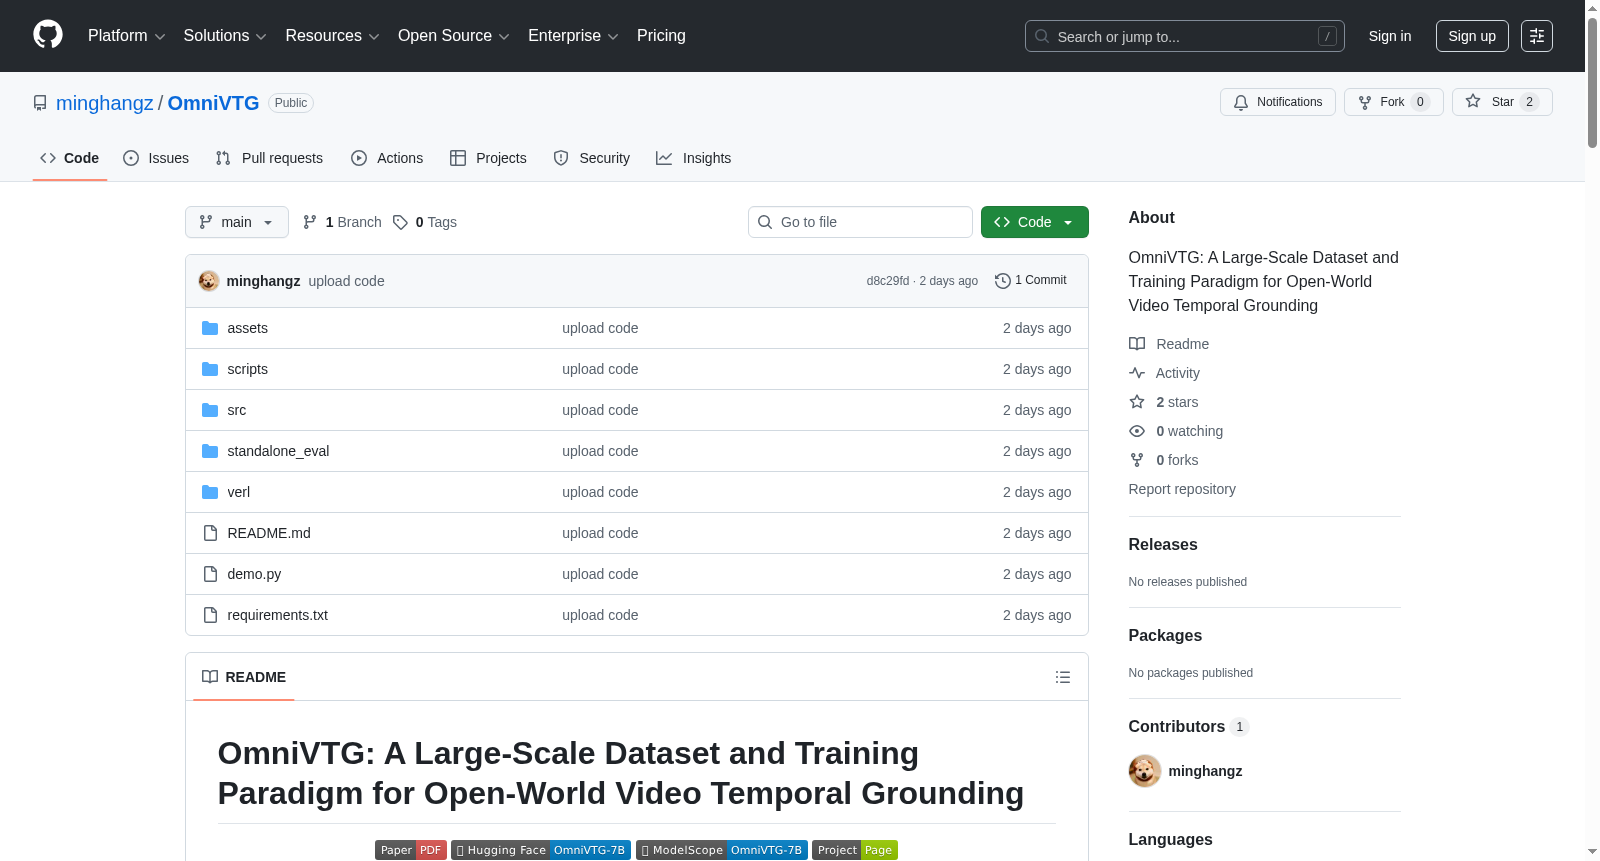Click the verl folder icon
The height and width of the screenshot is (861, 1600).
click(210, 492)
